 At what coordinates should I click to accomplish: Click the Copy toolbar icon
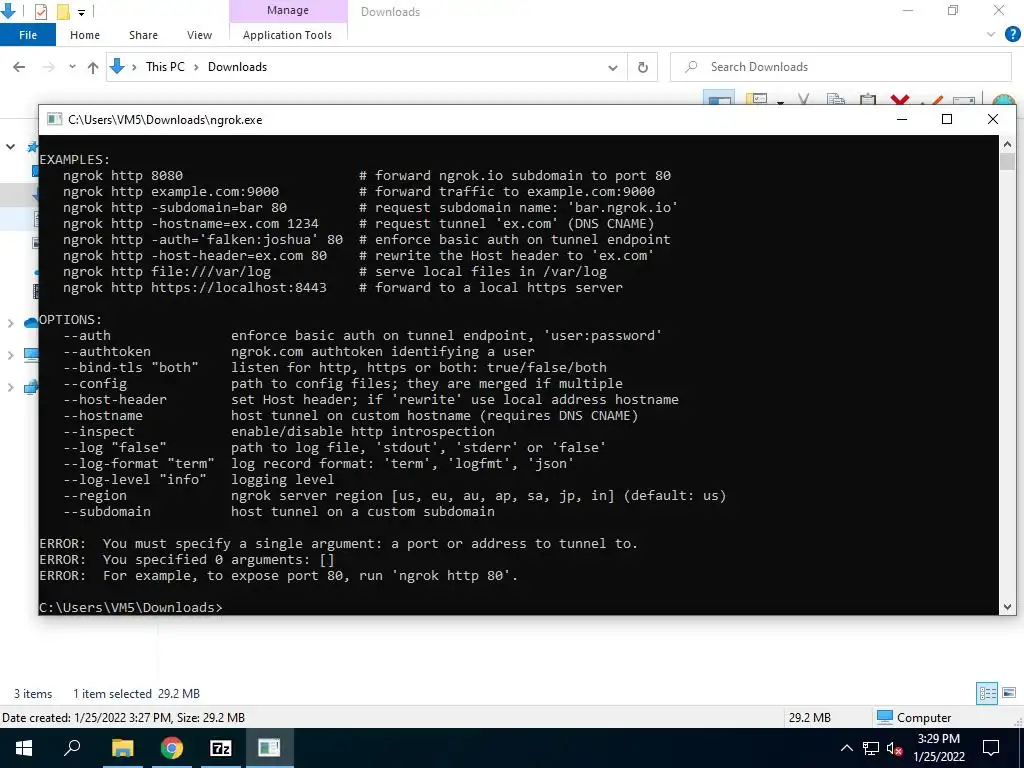835,99
